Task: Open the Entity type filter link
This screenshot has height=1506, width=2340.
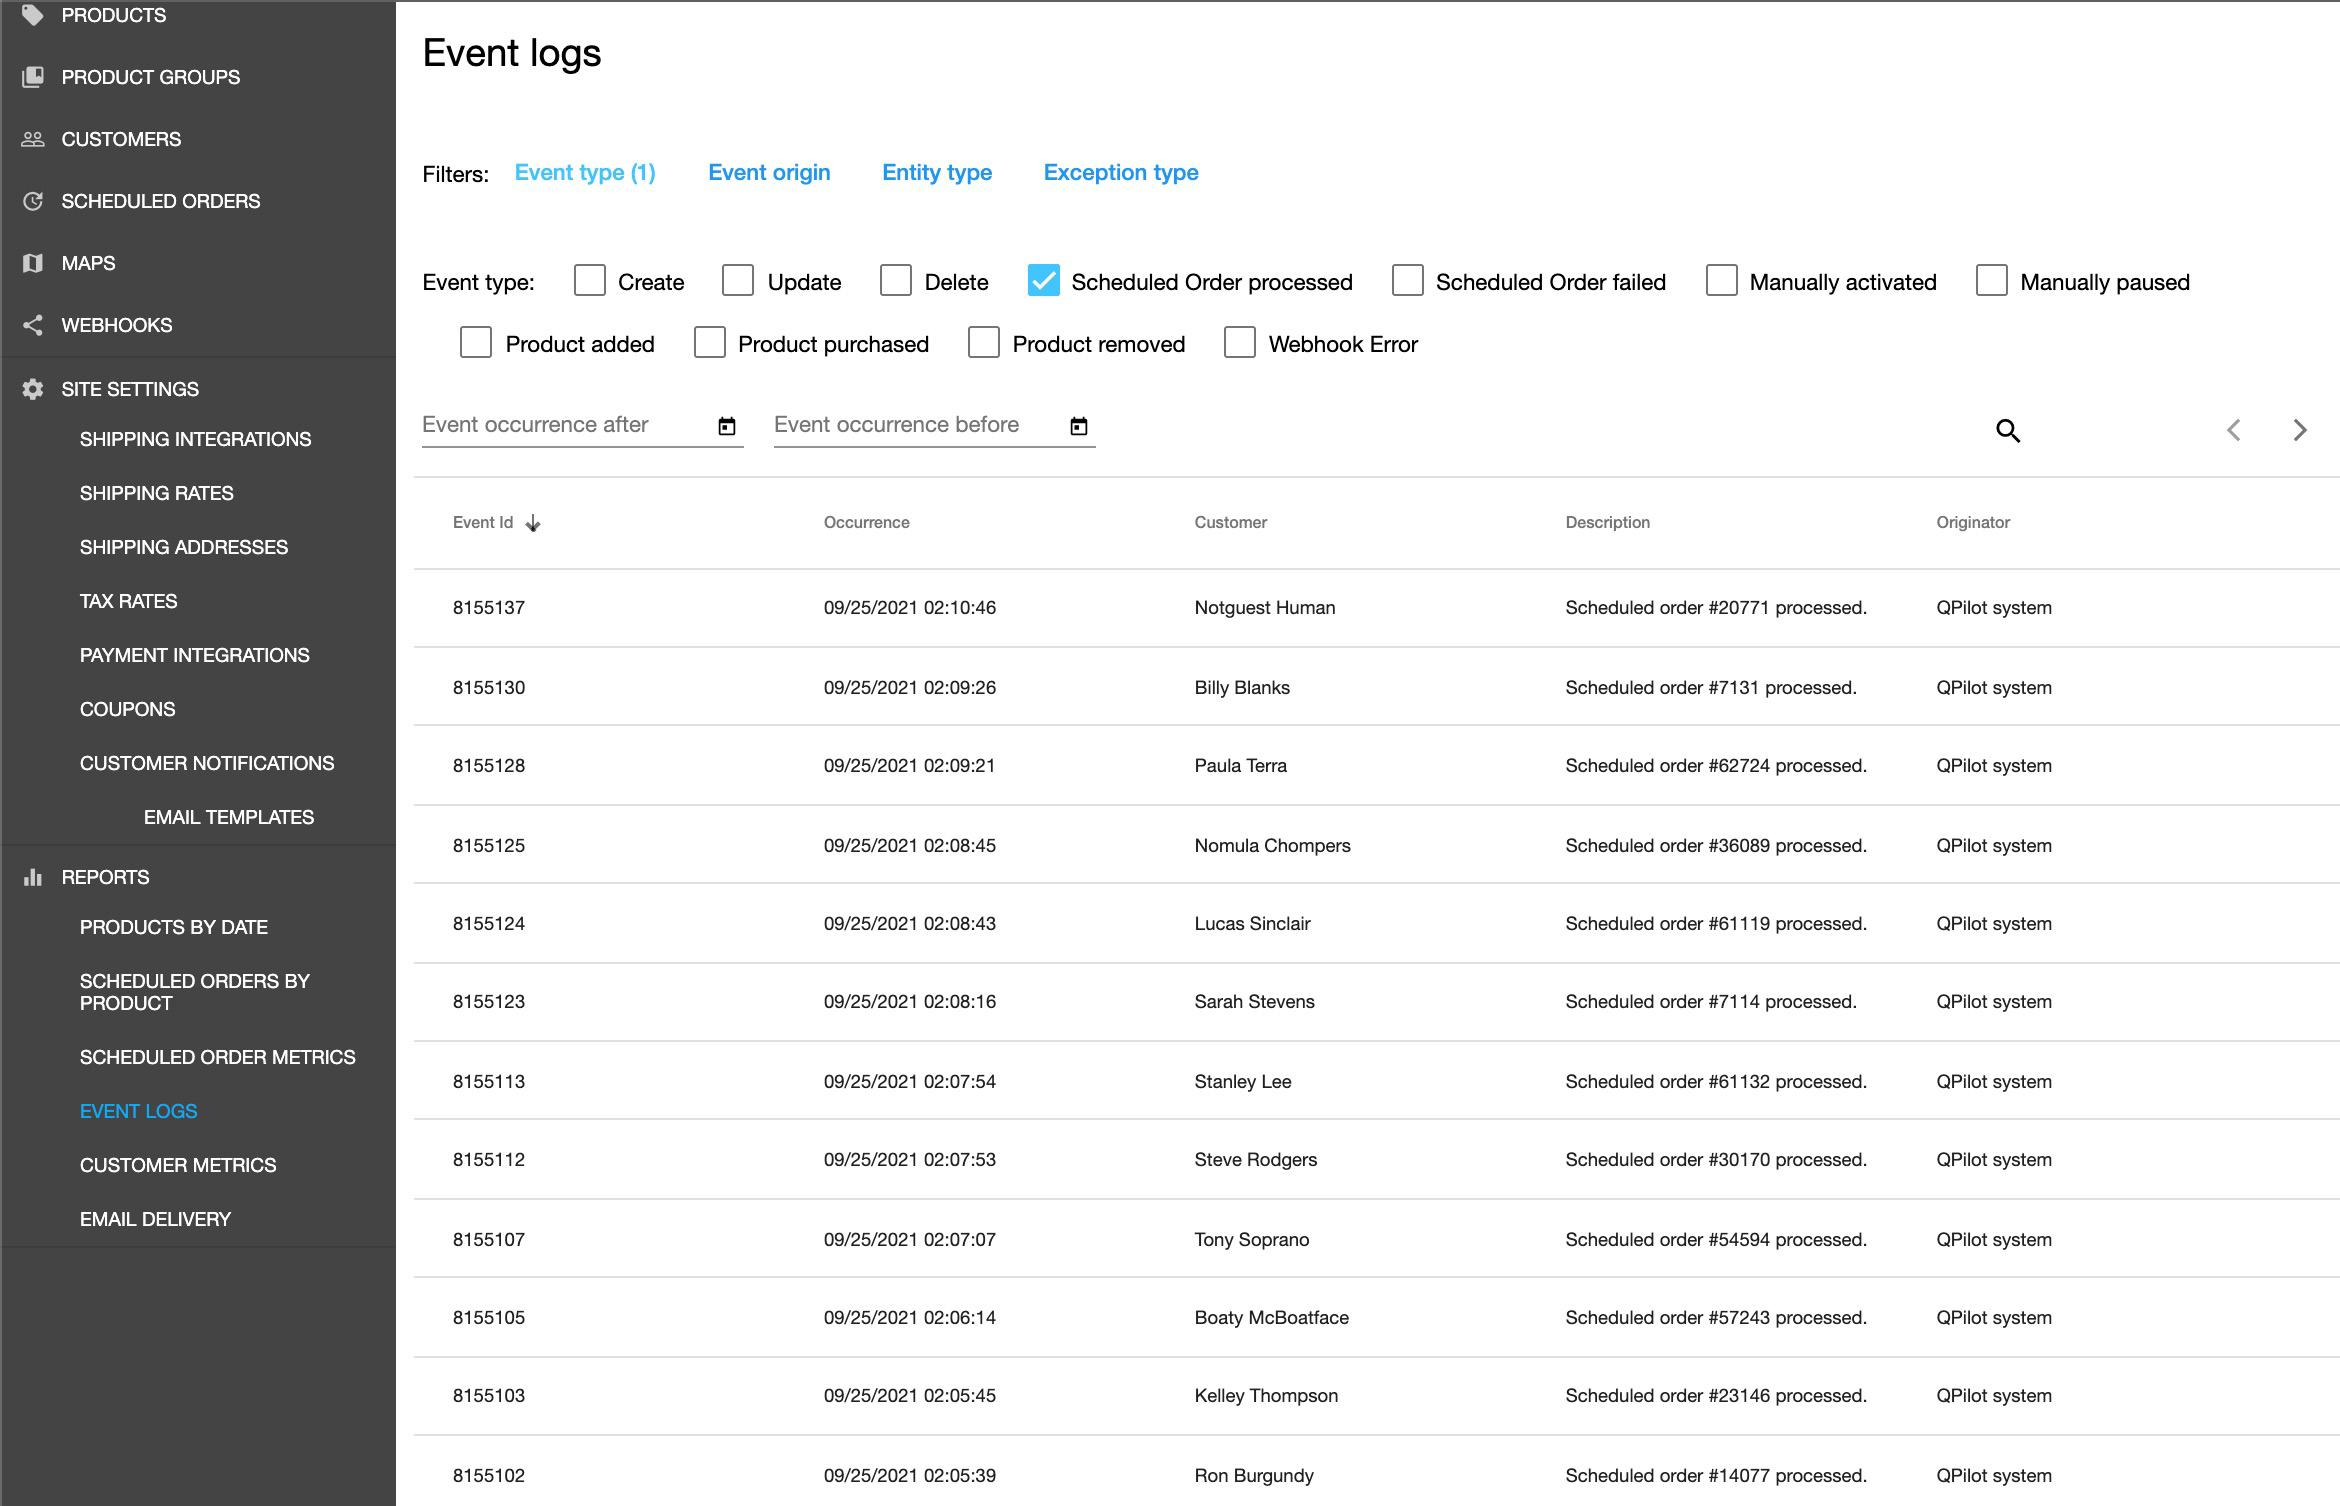Action: (936, 173)
